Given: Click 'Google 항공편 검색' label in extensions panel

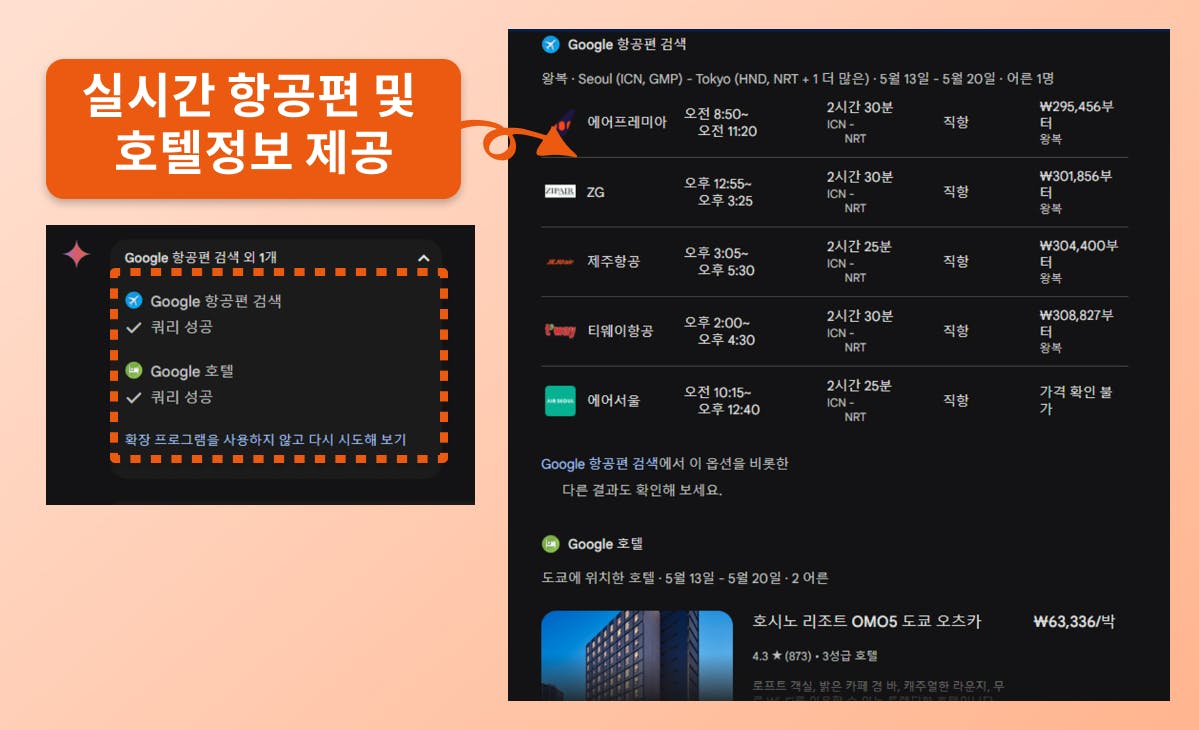Looking at the screenshot, I should (x=216, y=301).
